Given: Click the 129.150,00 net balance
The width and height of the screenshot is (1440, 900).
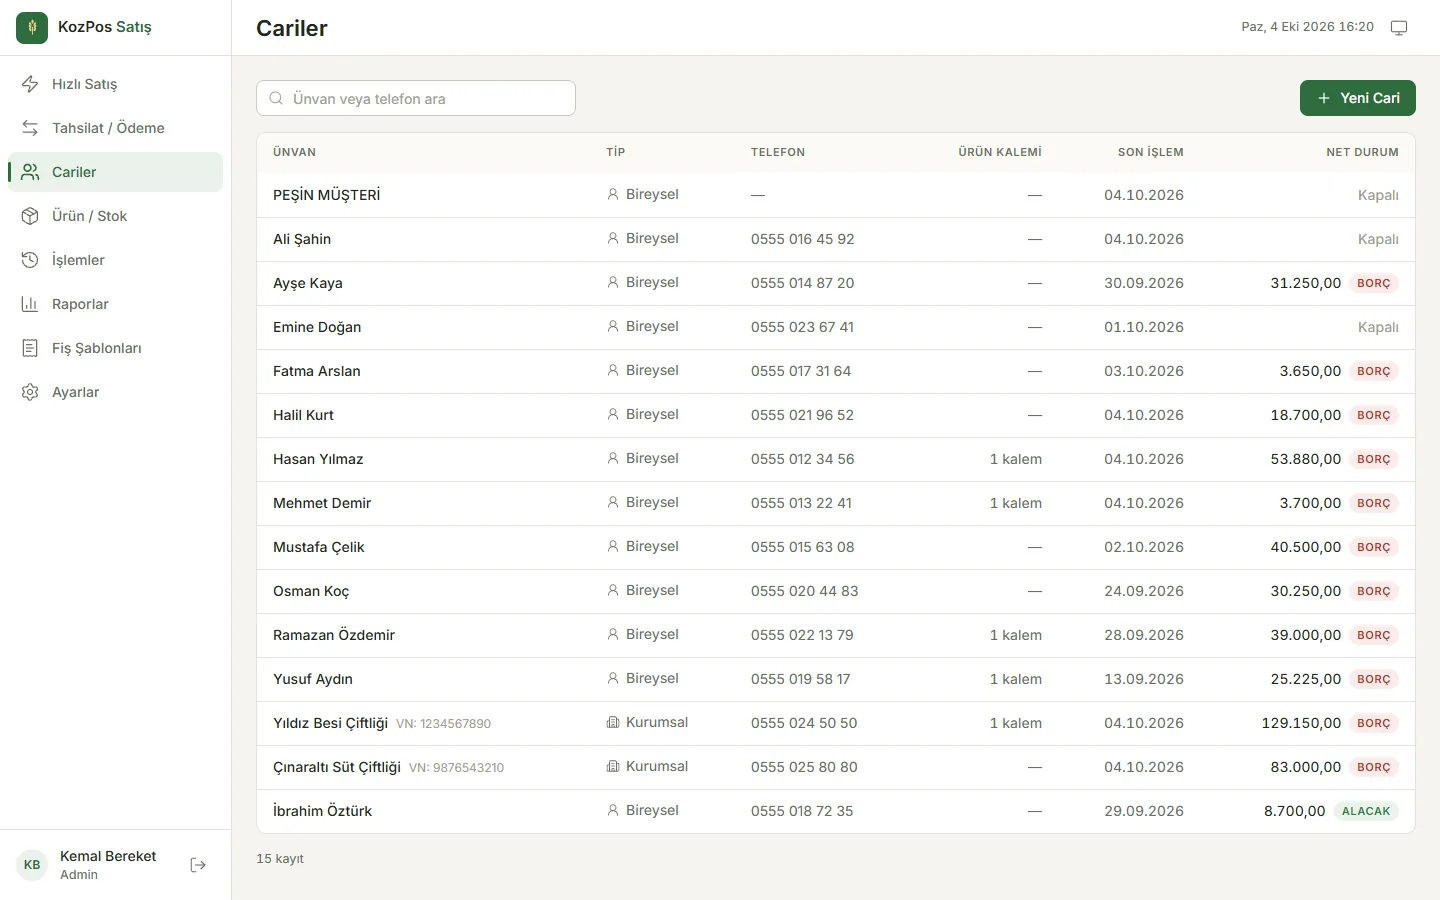Looking at the screenshot, I should tap(1301, 723).
